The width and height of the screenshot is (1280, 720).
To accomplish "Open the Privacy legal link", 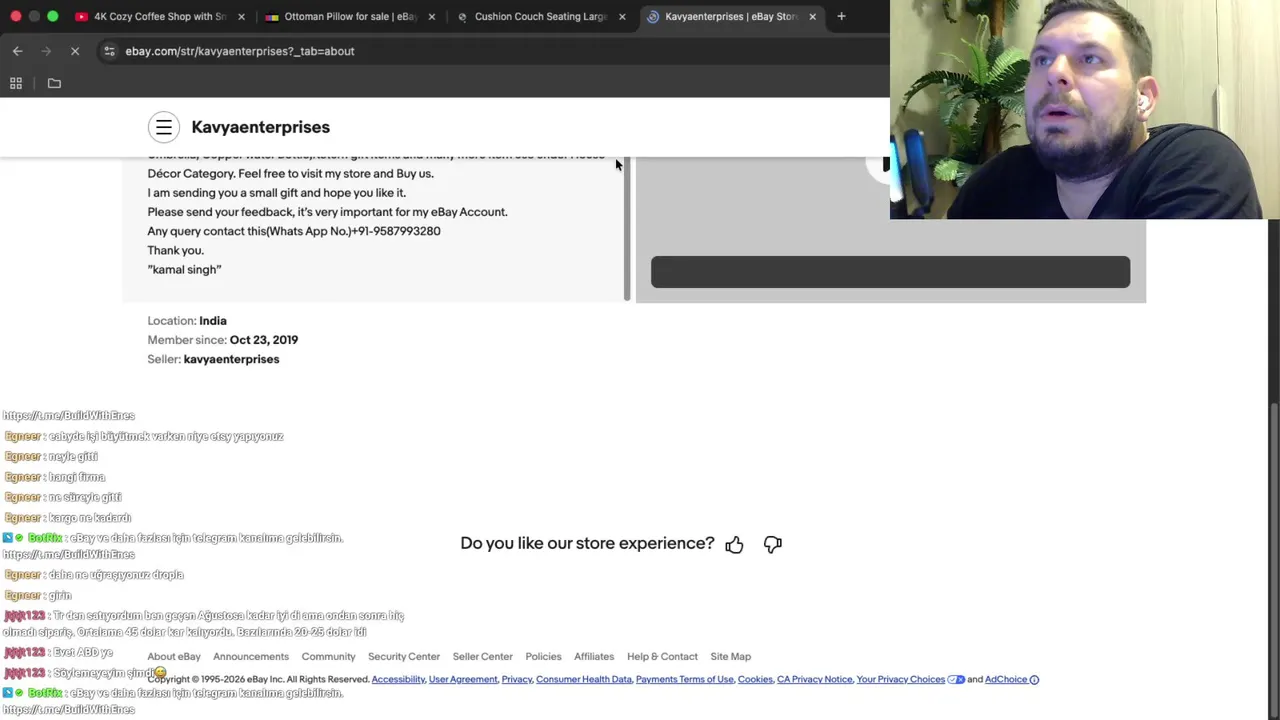I will click(x=516, y=680).
